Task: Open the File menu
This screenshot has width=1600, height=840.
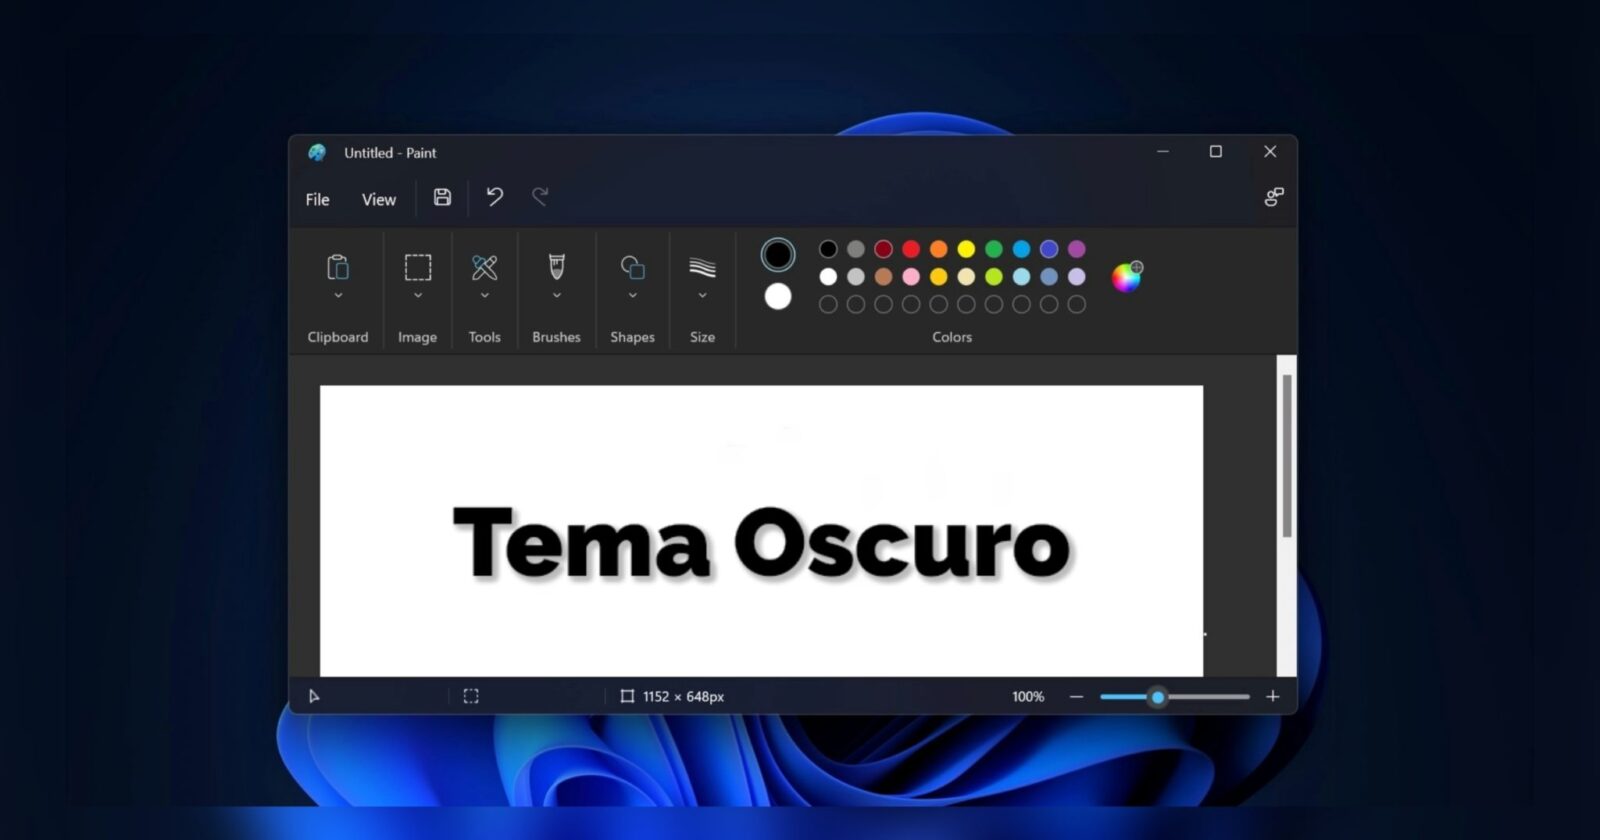Action: (317, 199)
